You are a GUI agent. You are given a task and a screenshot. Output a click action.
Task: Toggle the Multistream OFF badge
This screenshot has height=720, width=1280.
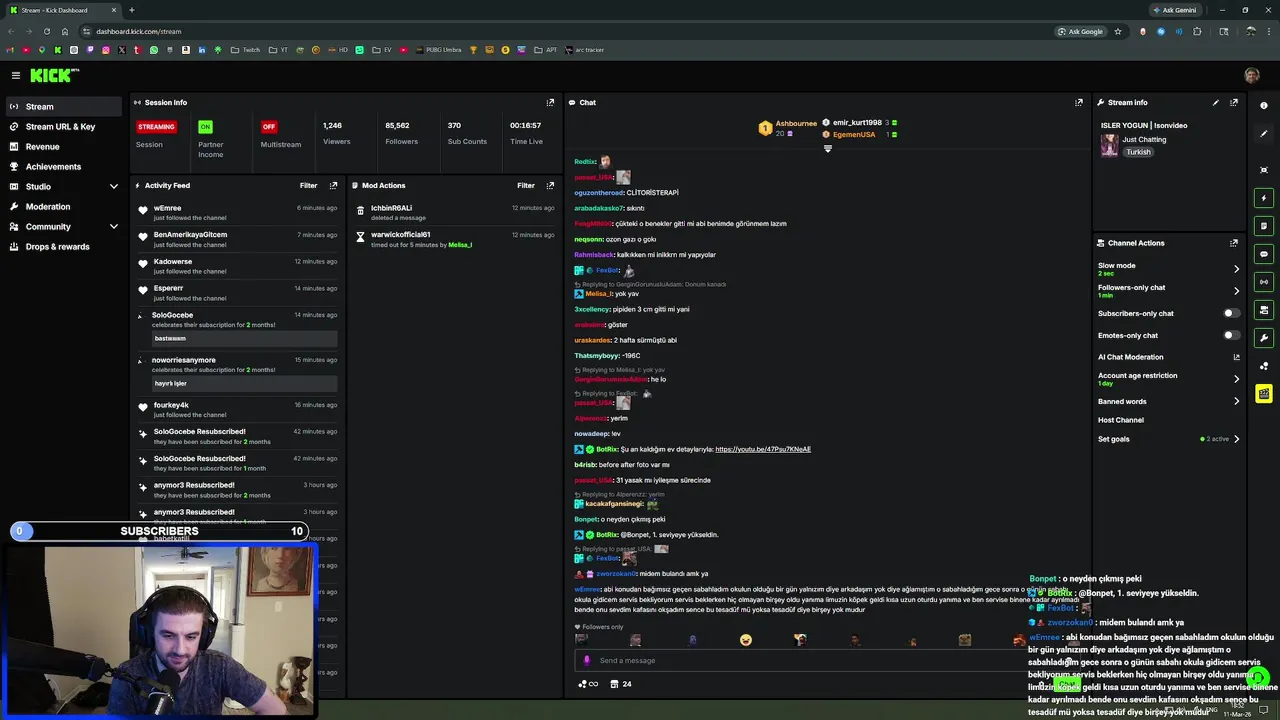[x=268, y=127]
